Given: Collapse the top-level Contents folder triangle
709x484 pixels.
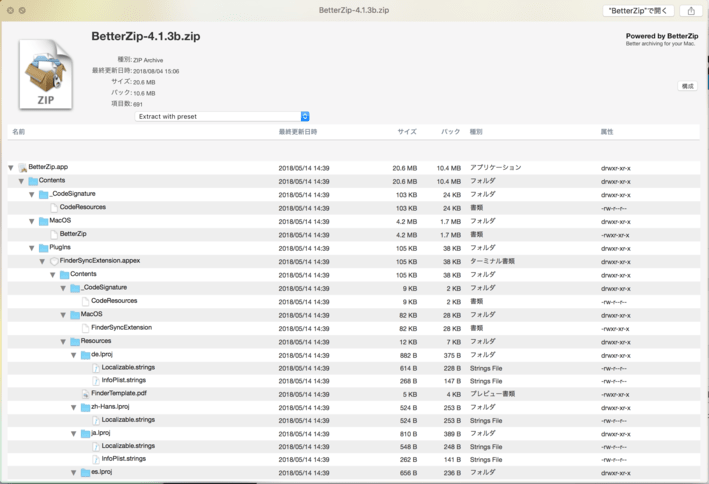Looking at the screenshot, I should (22, 181).
